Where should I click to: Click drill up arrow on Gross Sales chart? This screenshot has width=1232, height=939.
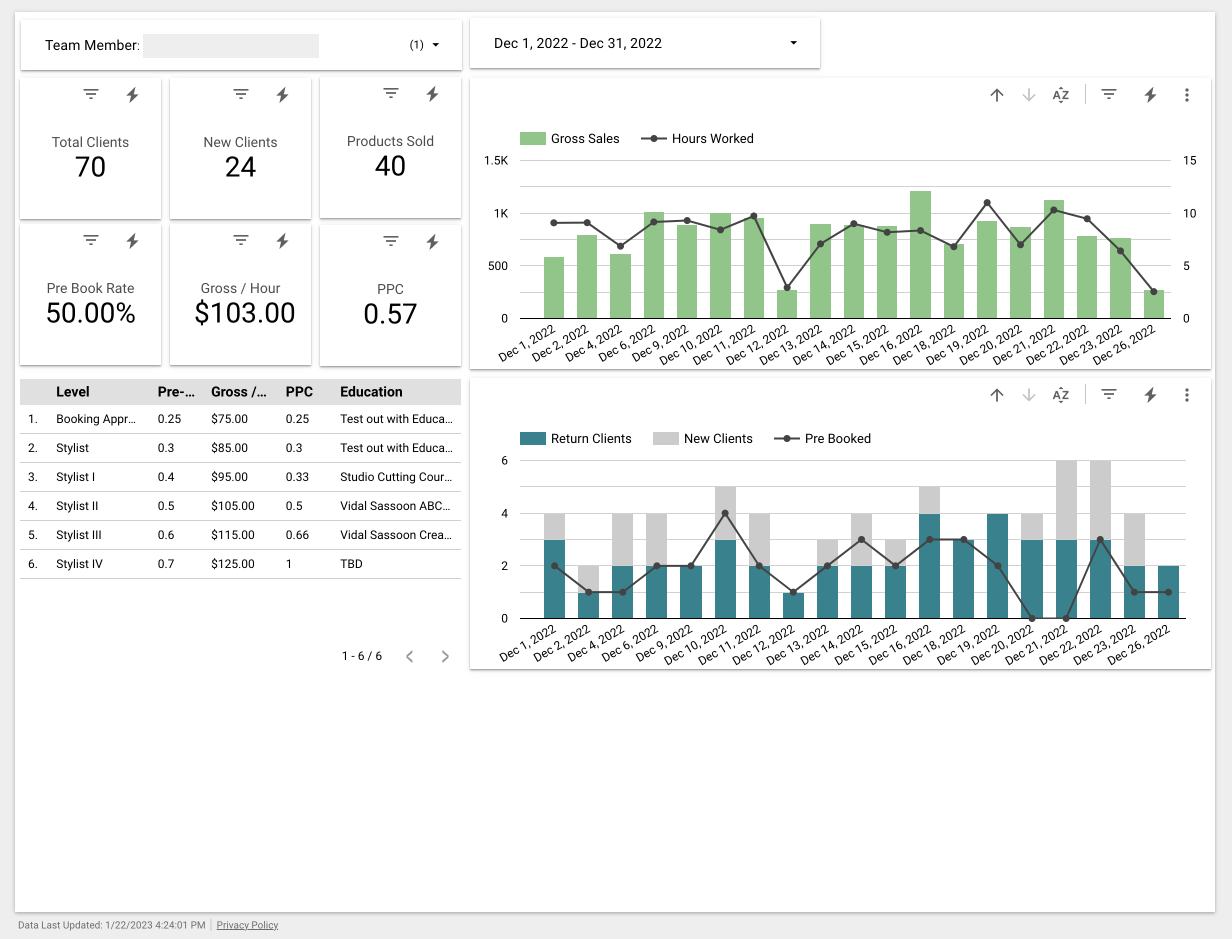997,95
